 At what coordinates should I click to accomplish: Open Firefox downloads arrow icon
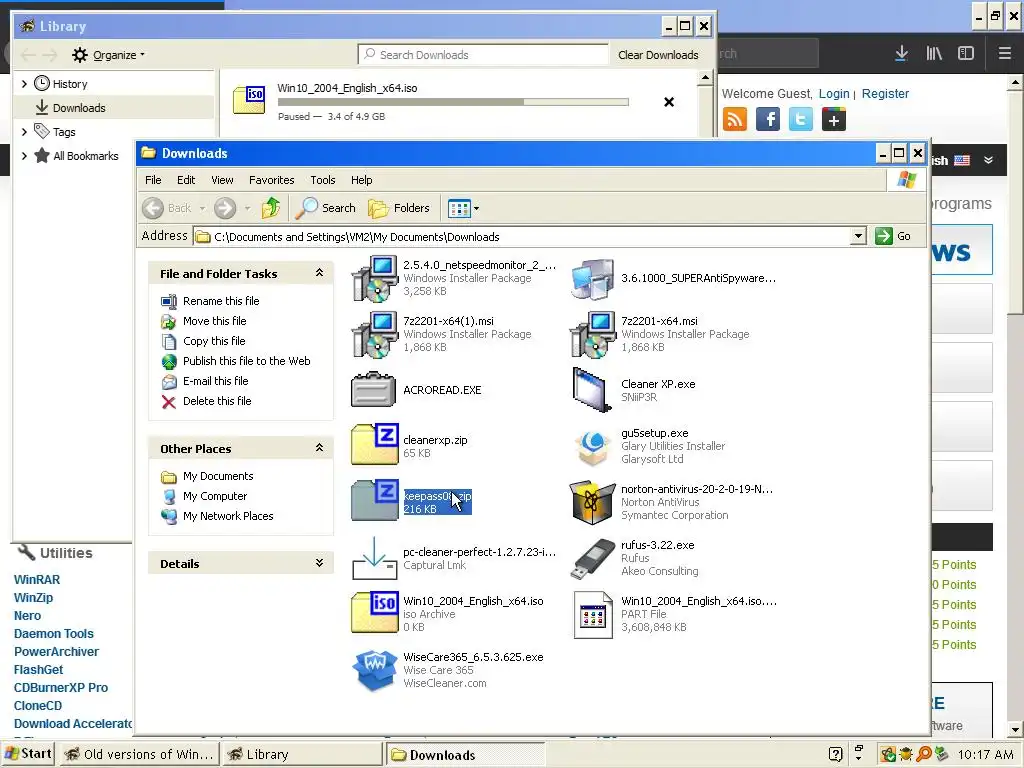point(901,54)
